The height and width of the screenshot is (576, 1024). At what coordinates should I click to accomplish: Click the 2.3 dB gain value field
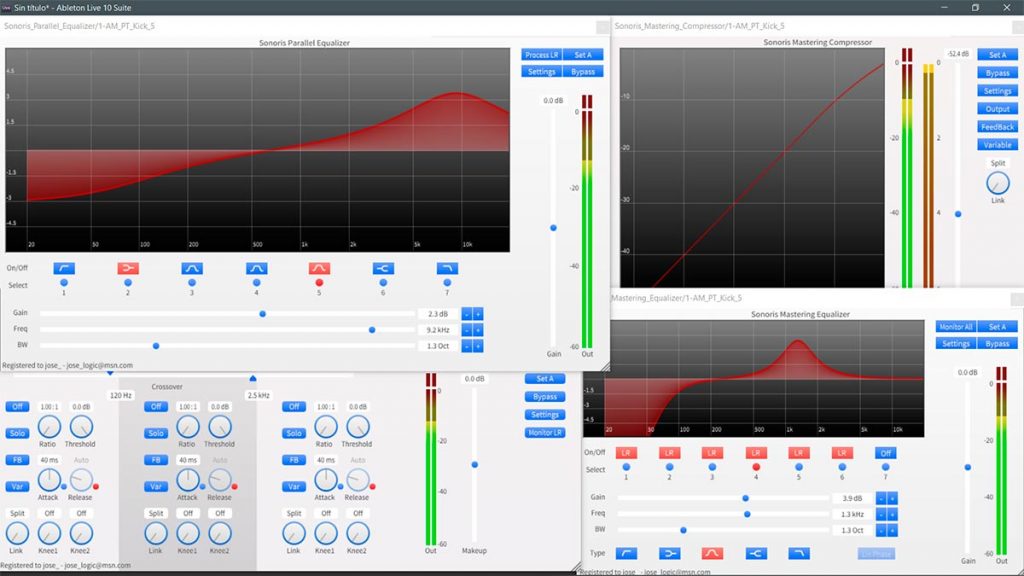pyautogui.click(x=438, y=314)
